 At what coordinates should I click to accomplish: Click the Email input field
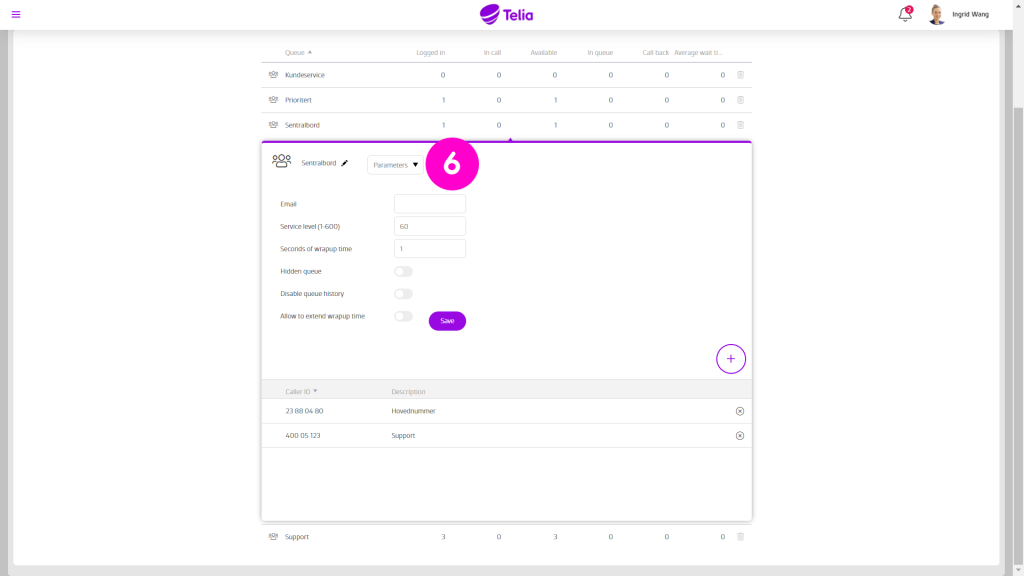click(x=429, y=203)
